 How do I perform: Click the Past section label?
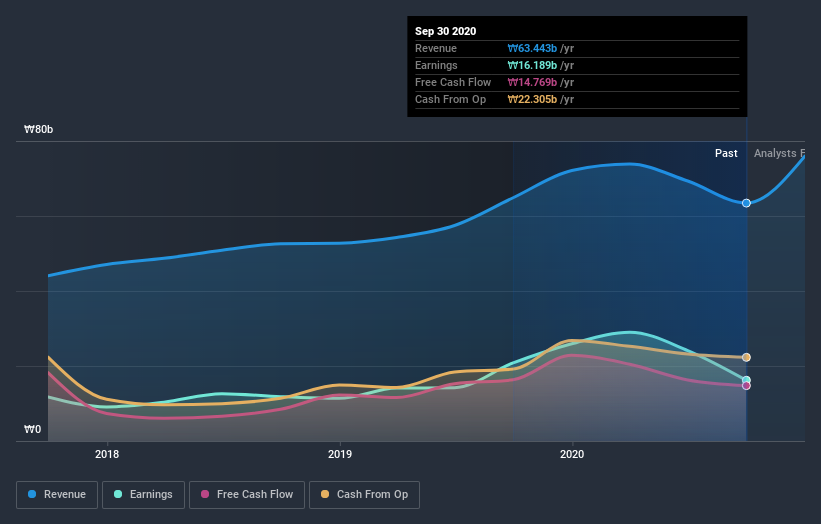(x=726, y=153)
